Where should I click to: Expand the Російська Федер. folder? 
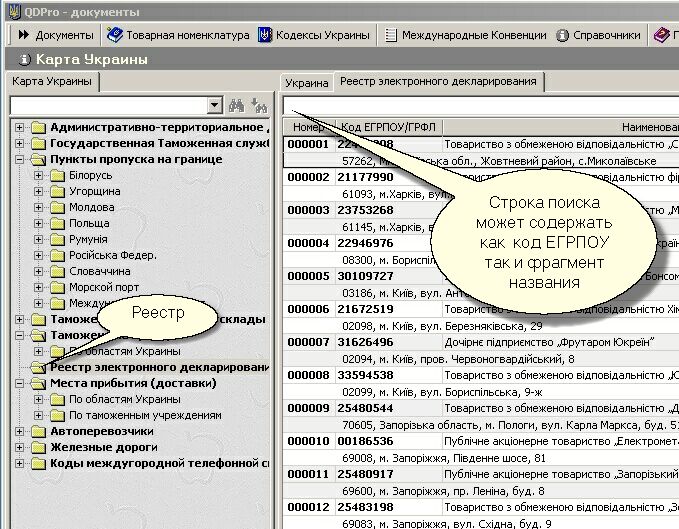(39, 255)
